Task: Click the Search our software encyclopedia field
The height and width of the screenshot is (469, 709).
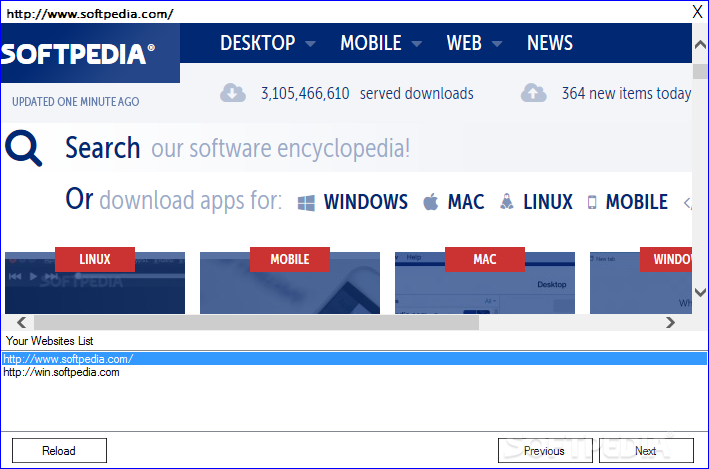Action: point(238,148)
